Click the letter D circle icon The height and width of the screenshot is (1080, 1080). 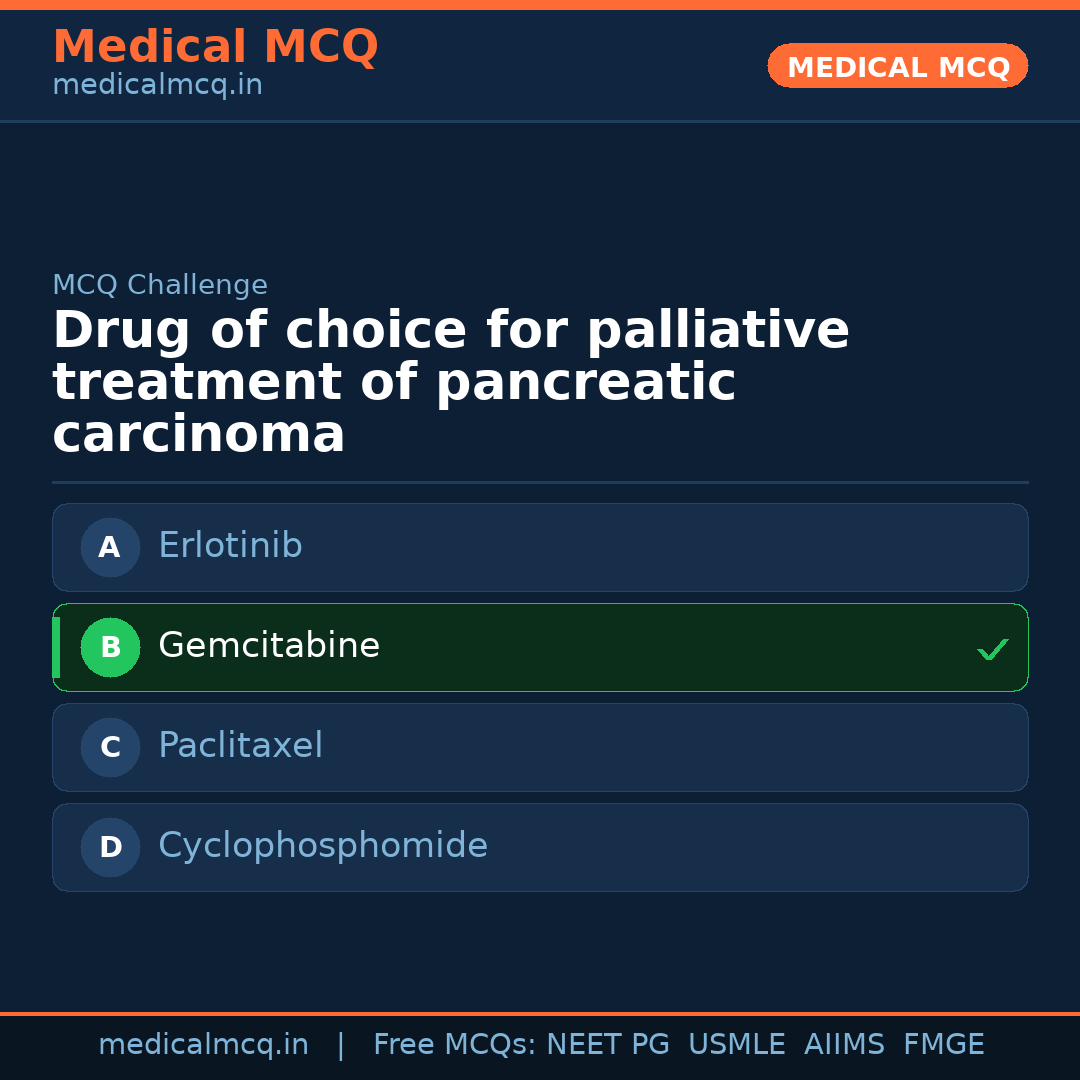110,847
